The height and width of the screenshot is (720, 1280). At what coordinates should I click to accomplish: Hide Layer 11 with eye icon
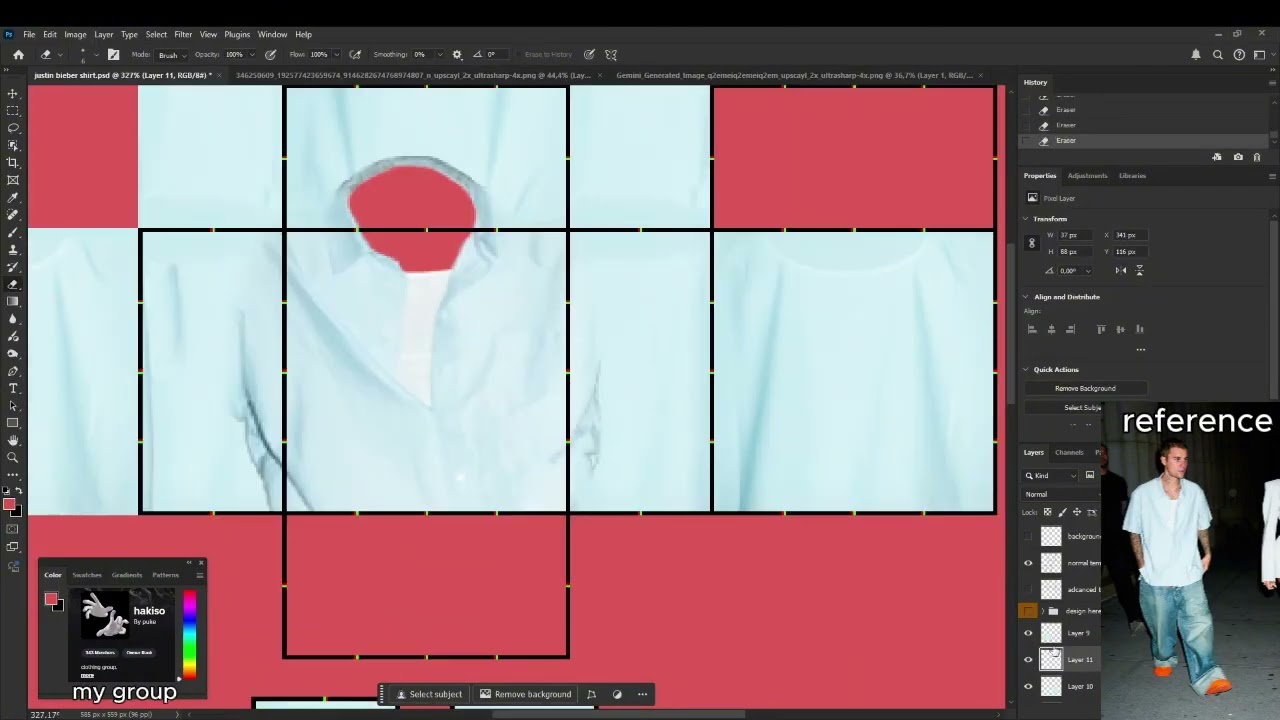[1028, 660]
